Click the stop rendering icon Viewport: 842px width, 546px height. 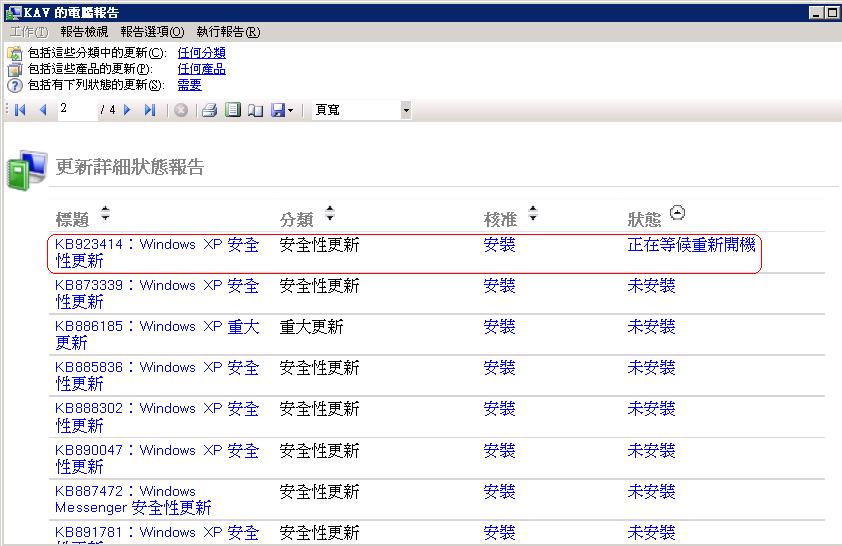[x=181, y=111]
